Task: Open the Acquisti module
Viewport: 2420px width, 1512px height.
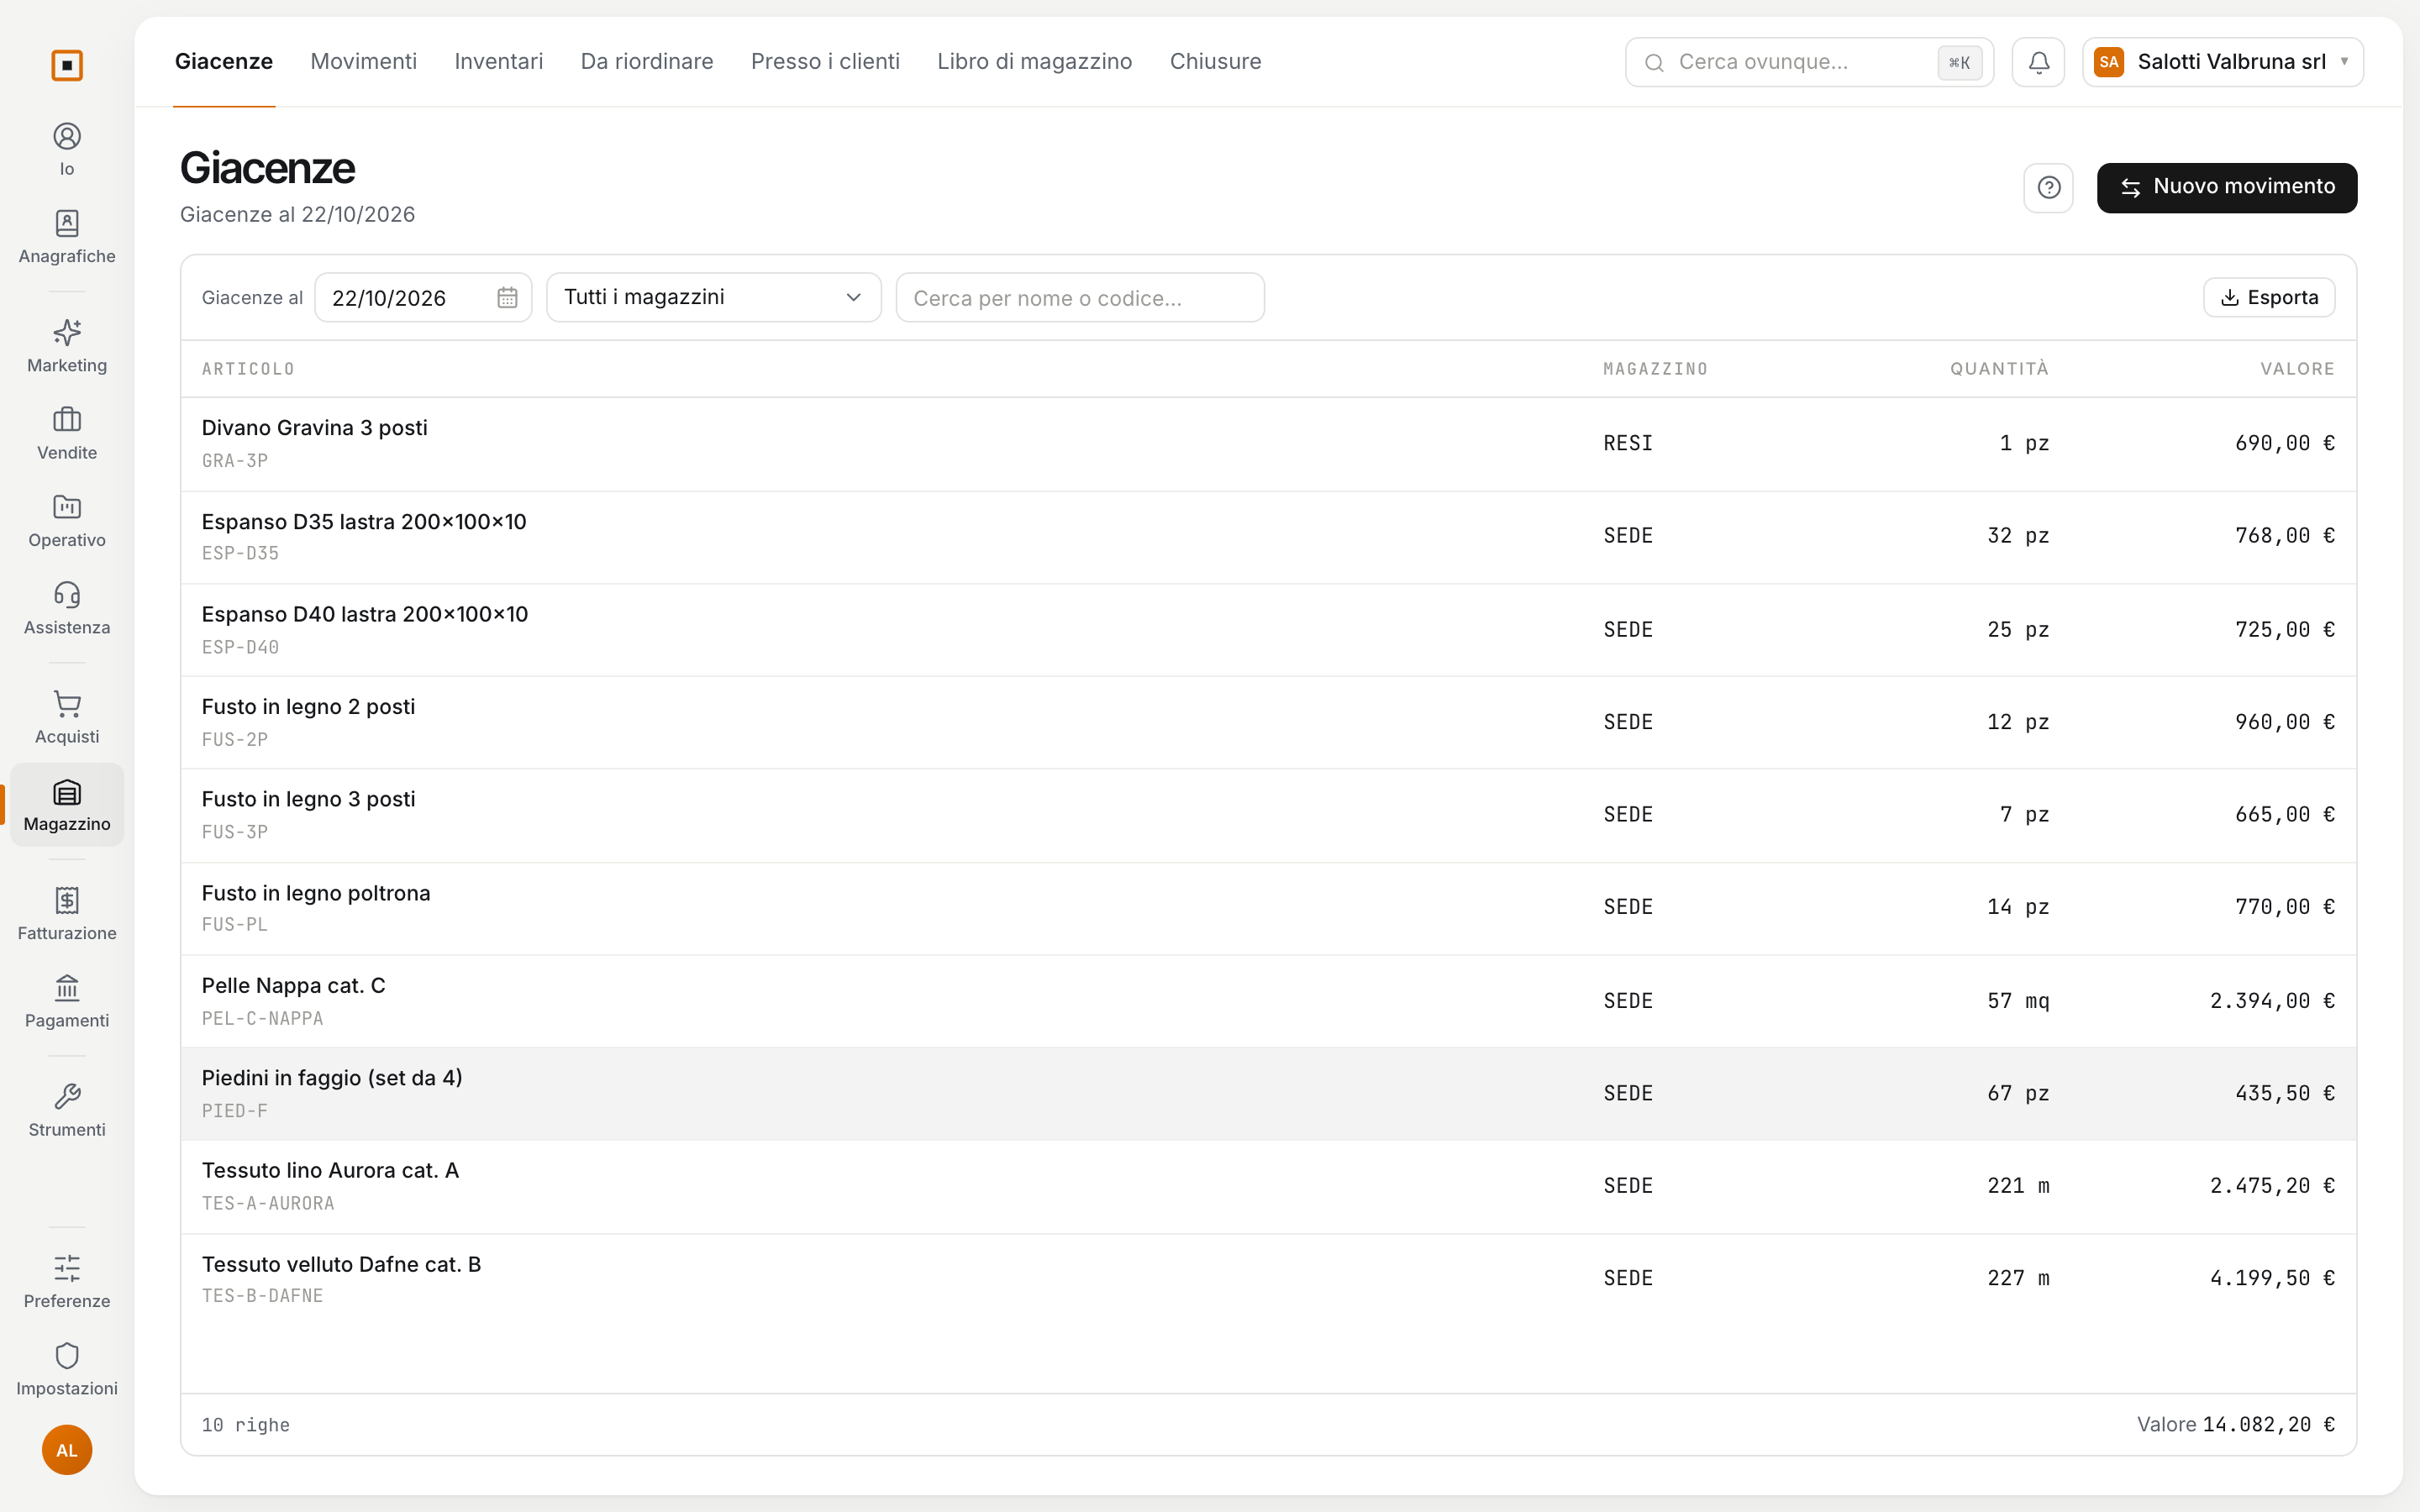Action: (67, 717)
